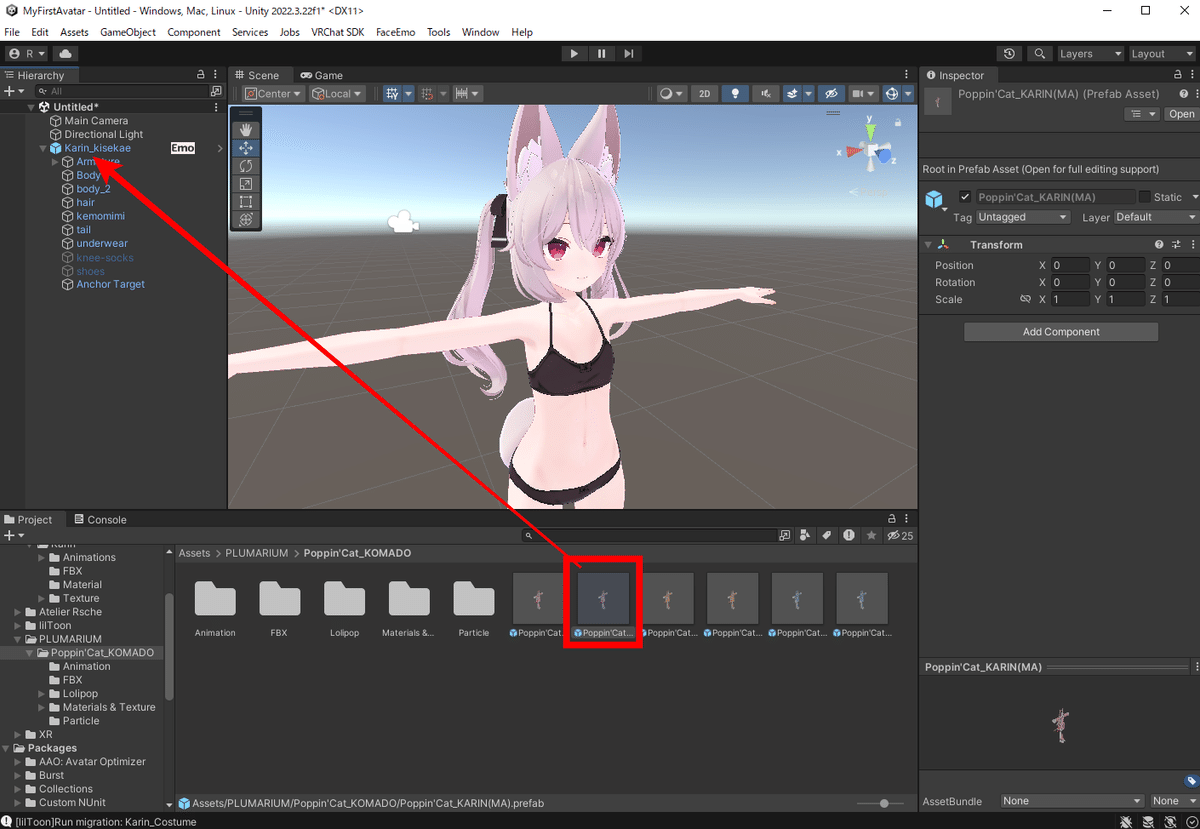This screenshot has width=1200, height=829.
Task: Search by label tag icon in Project
Action: point(827,535)
